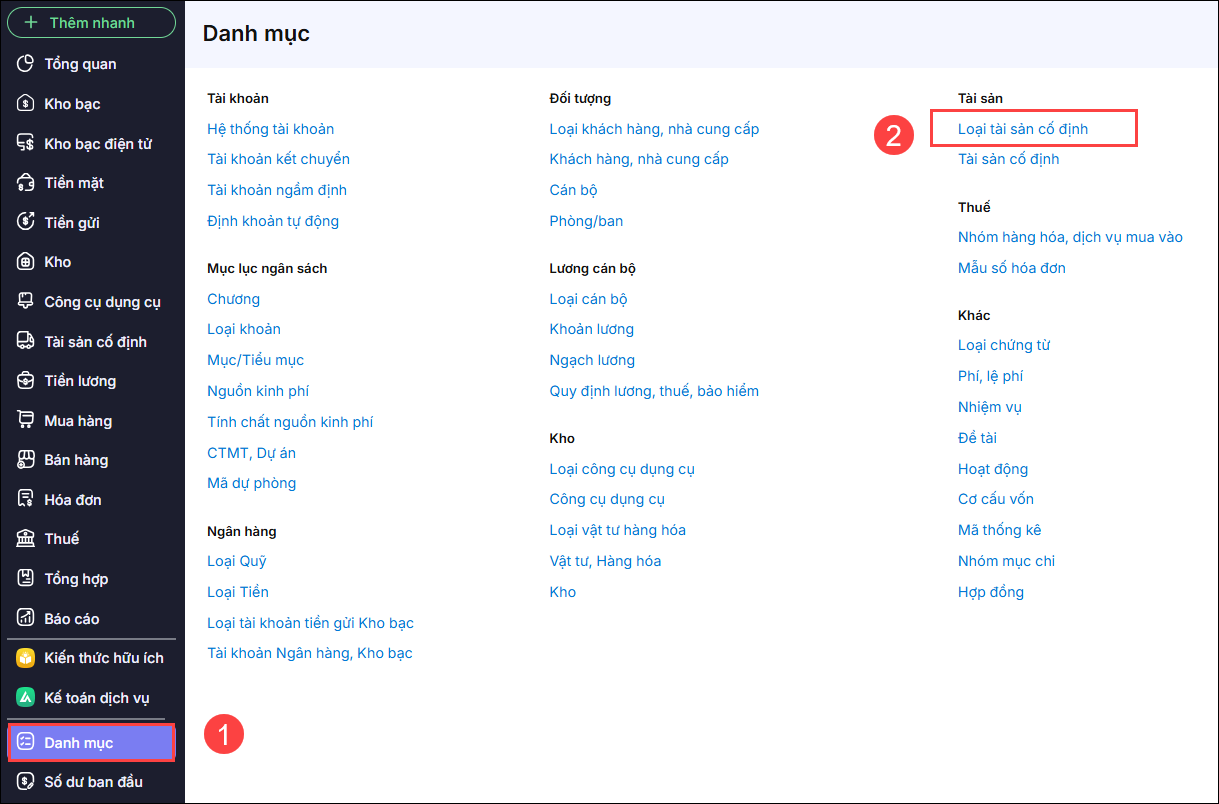Click the Tiền lương sidebar icon
This screenshot has height=804, width=1219.
[26, 381]
